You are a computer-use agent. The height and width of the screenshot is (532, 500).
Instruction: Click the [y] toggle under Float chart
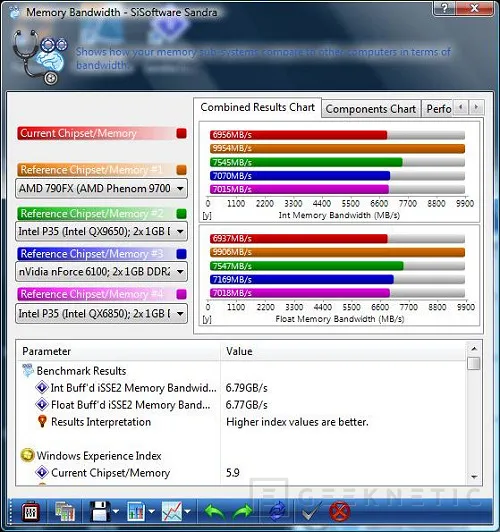(207, 319)
